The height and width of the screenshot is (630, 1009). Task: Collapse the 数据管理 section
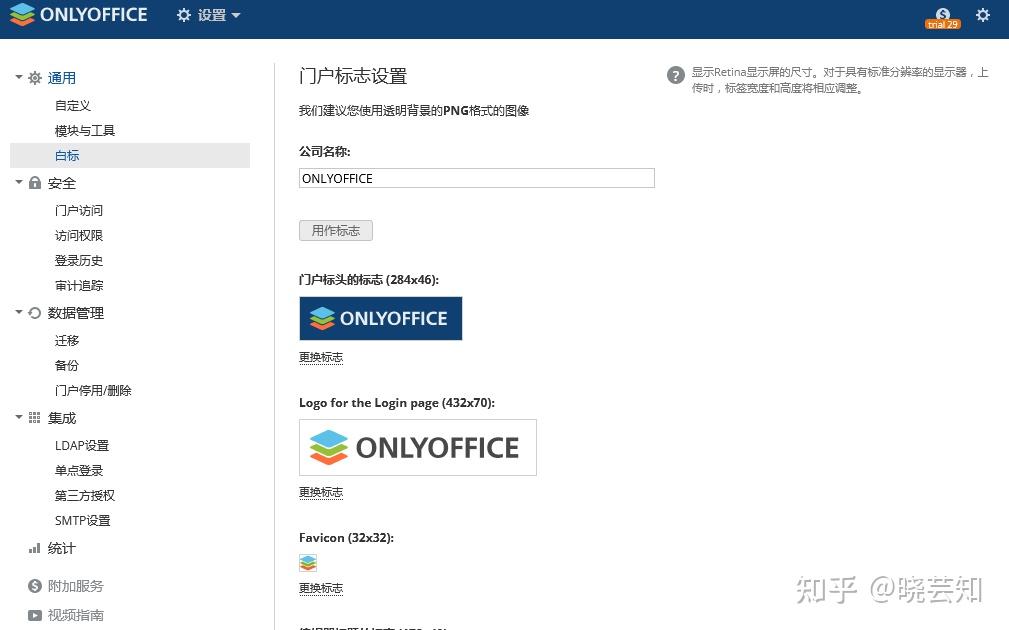click(18, 312)
